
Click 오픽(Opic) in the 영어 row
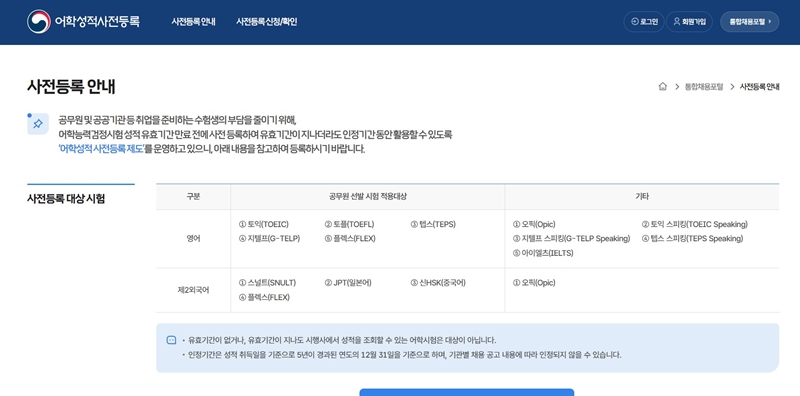(x=534, y=224)
